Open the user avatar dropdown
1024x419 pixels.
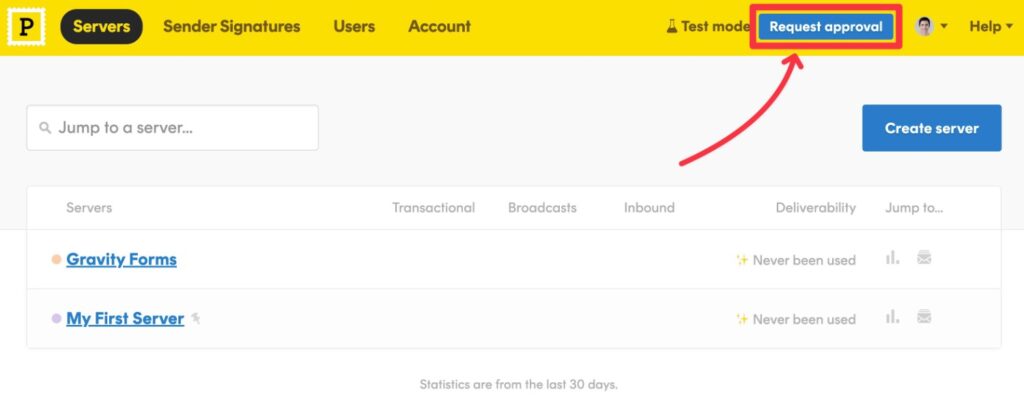[x=931, y=27]
